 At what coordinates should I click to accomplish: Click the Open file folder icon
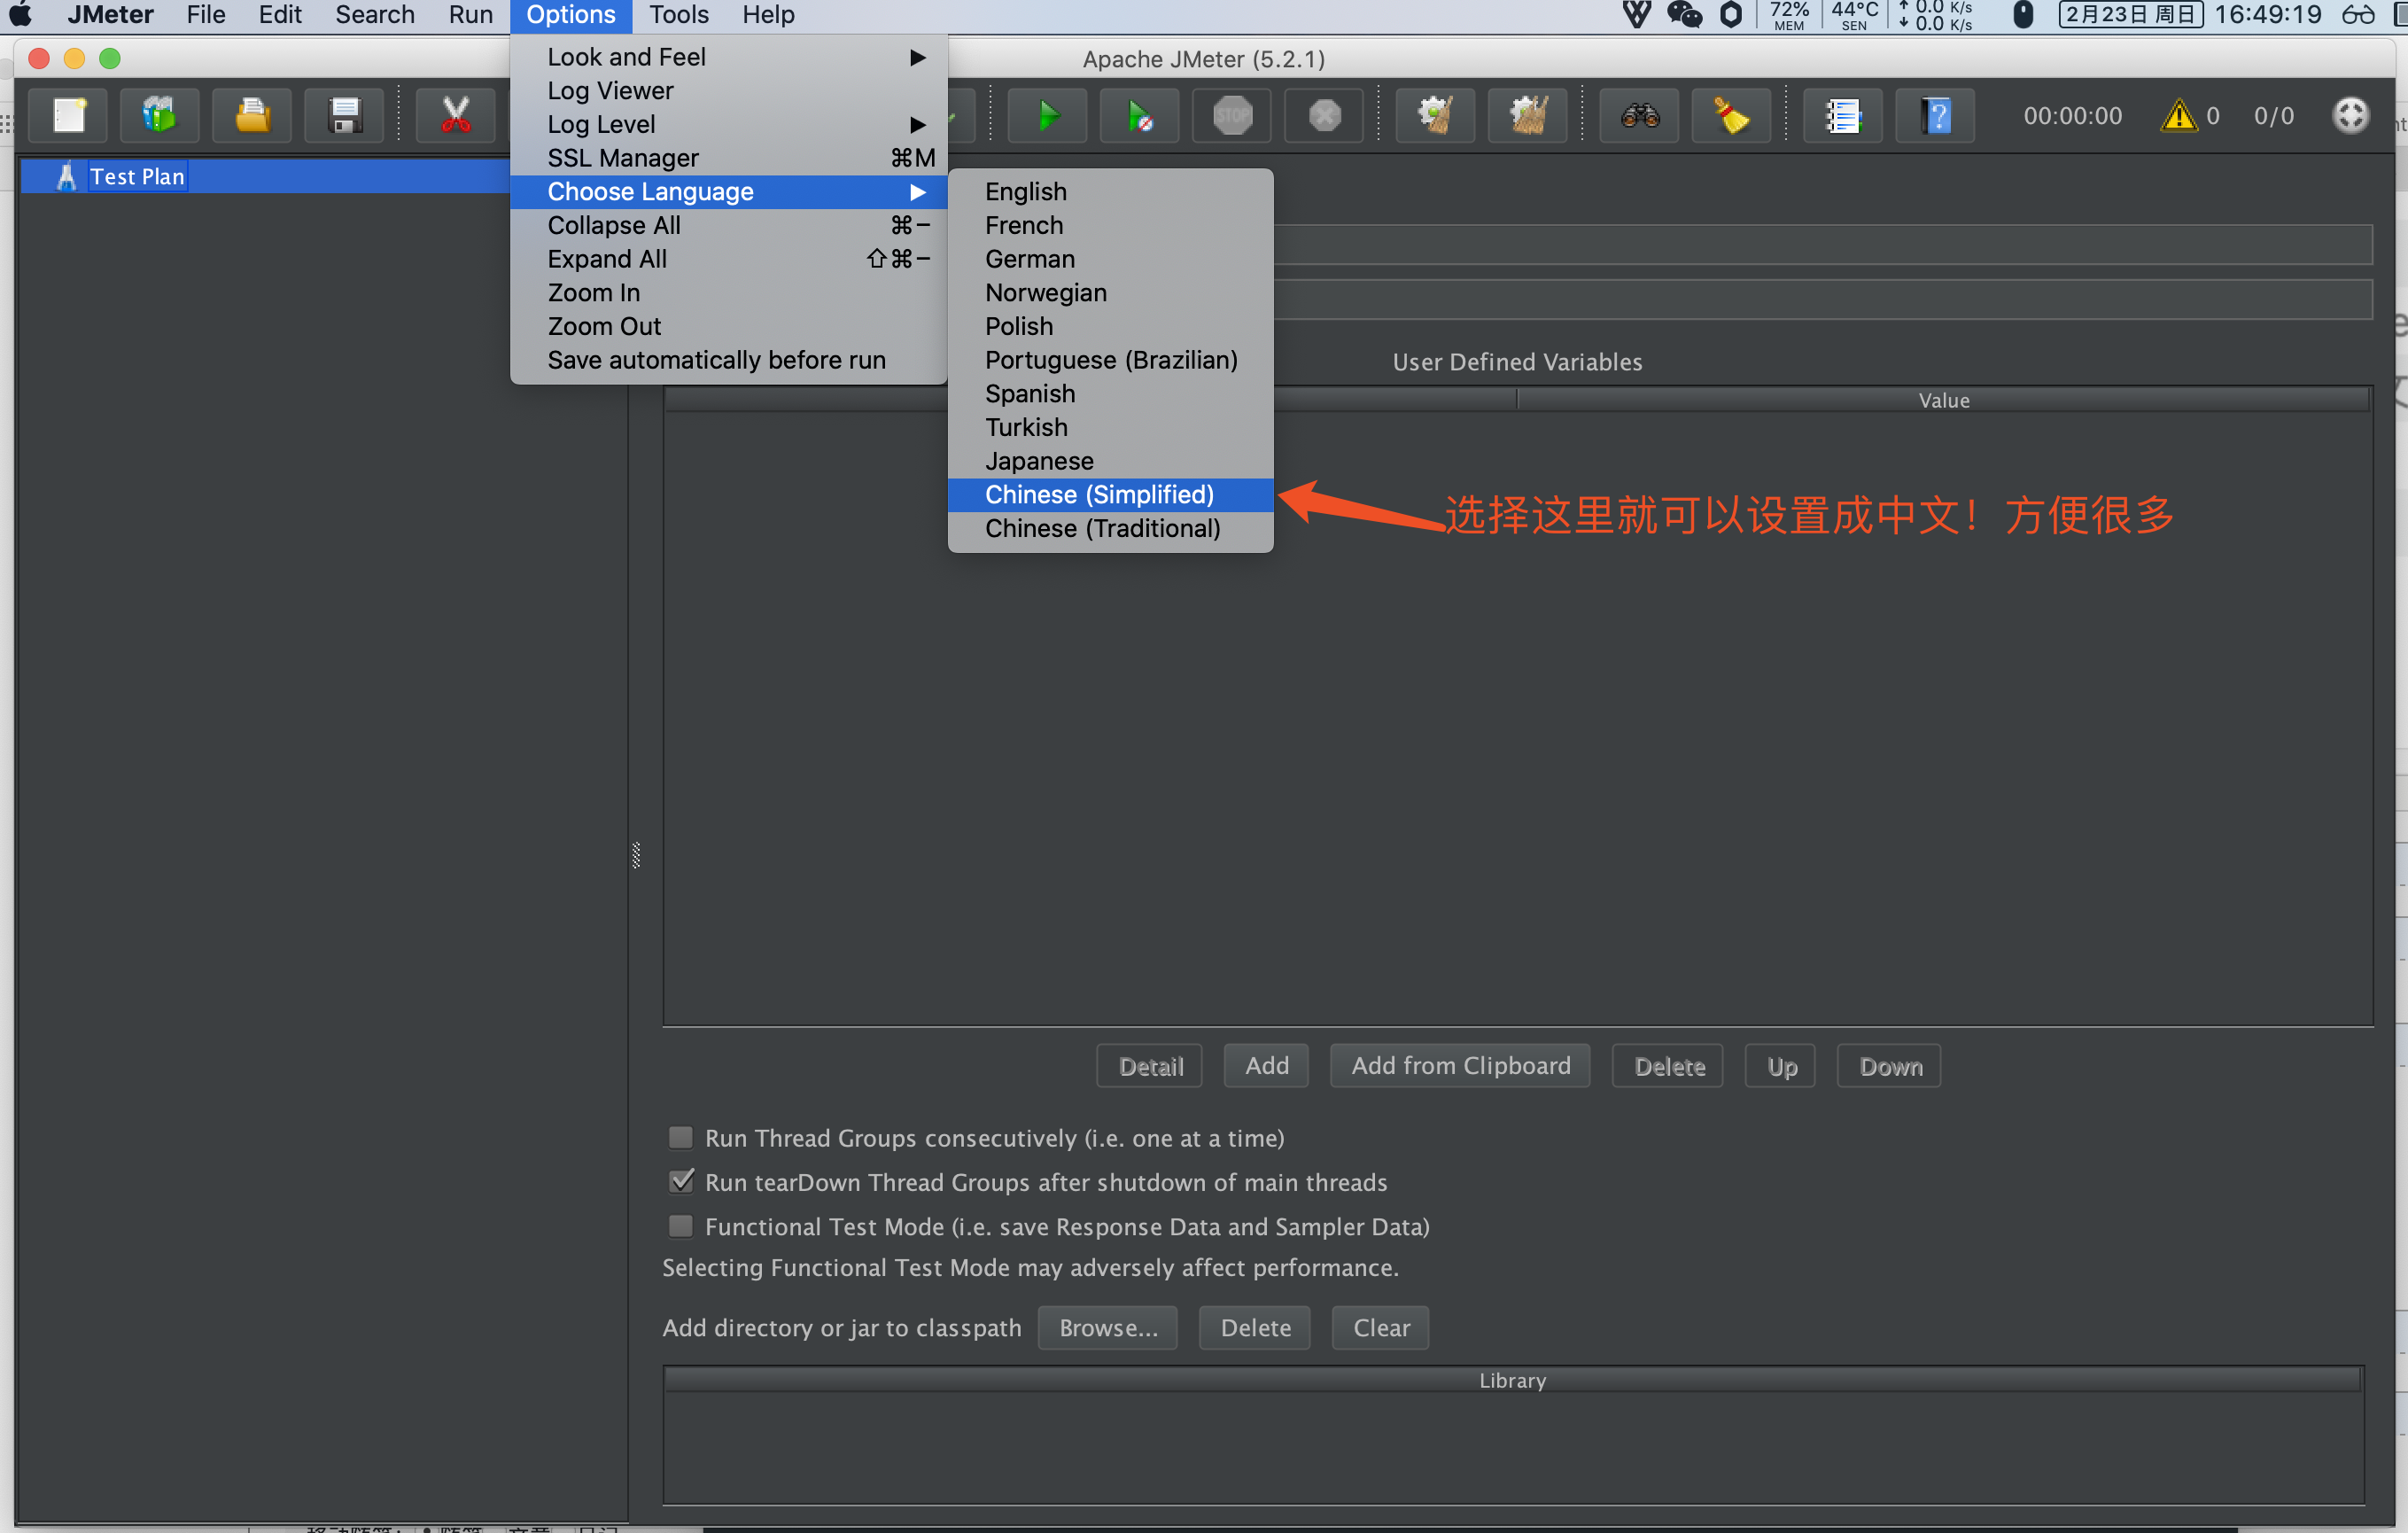click(x=252, y=116)
